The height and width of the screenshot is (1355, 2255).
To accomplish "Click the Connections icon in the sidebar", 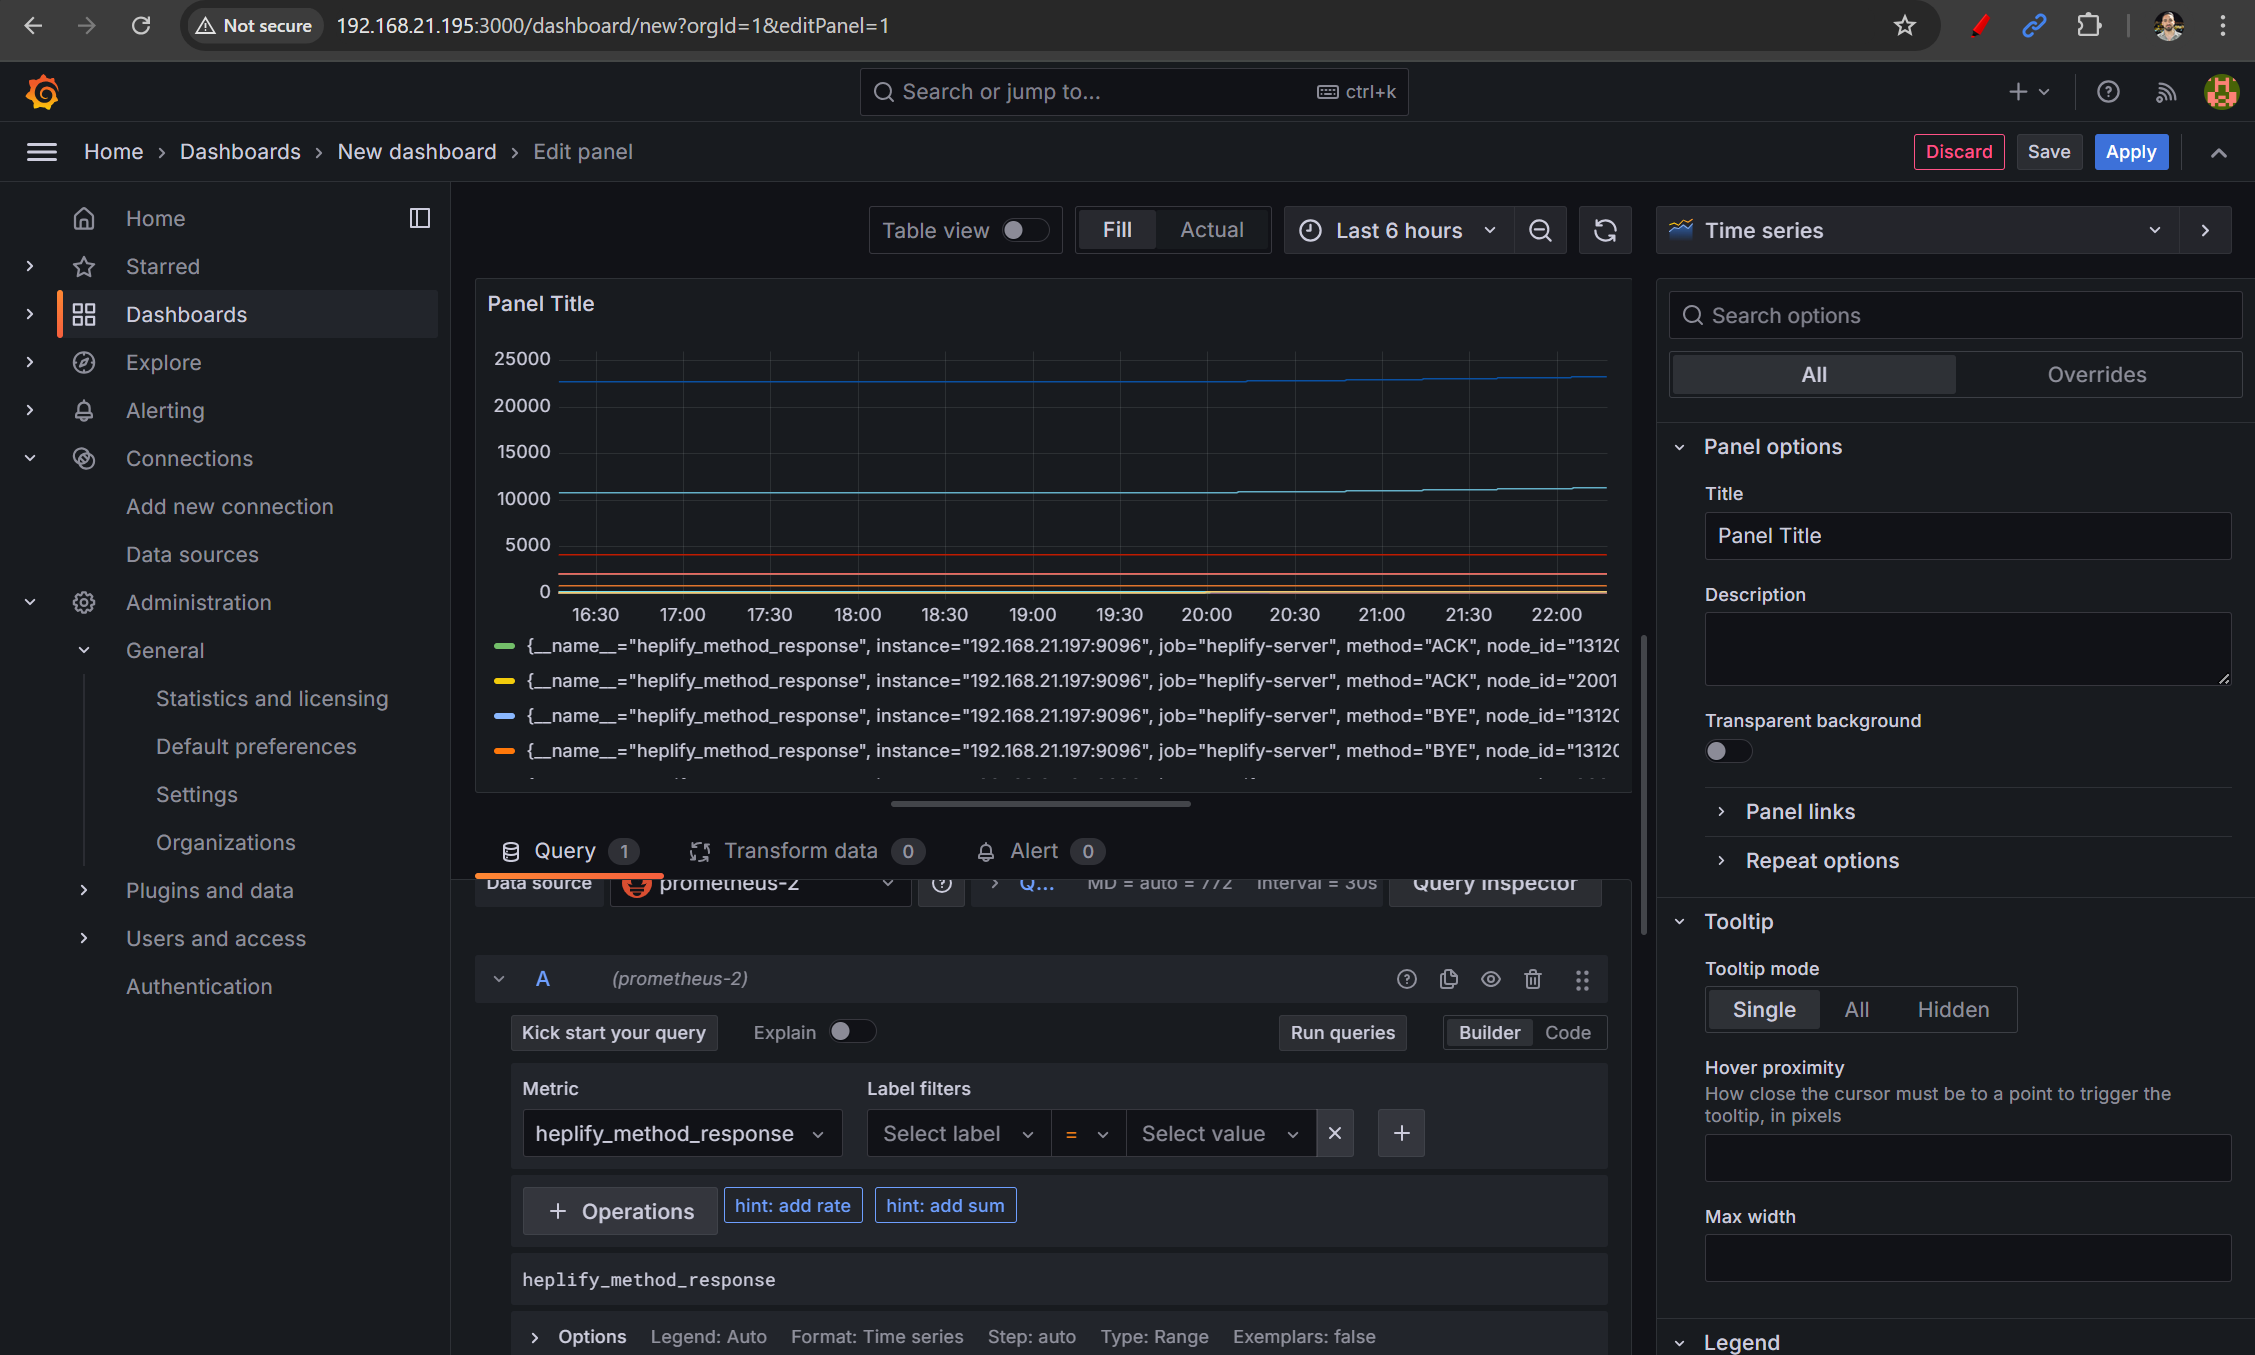I will click(84, 458).
